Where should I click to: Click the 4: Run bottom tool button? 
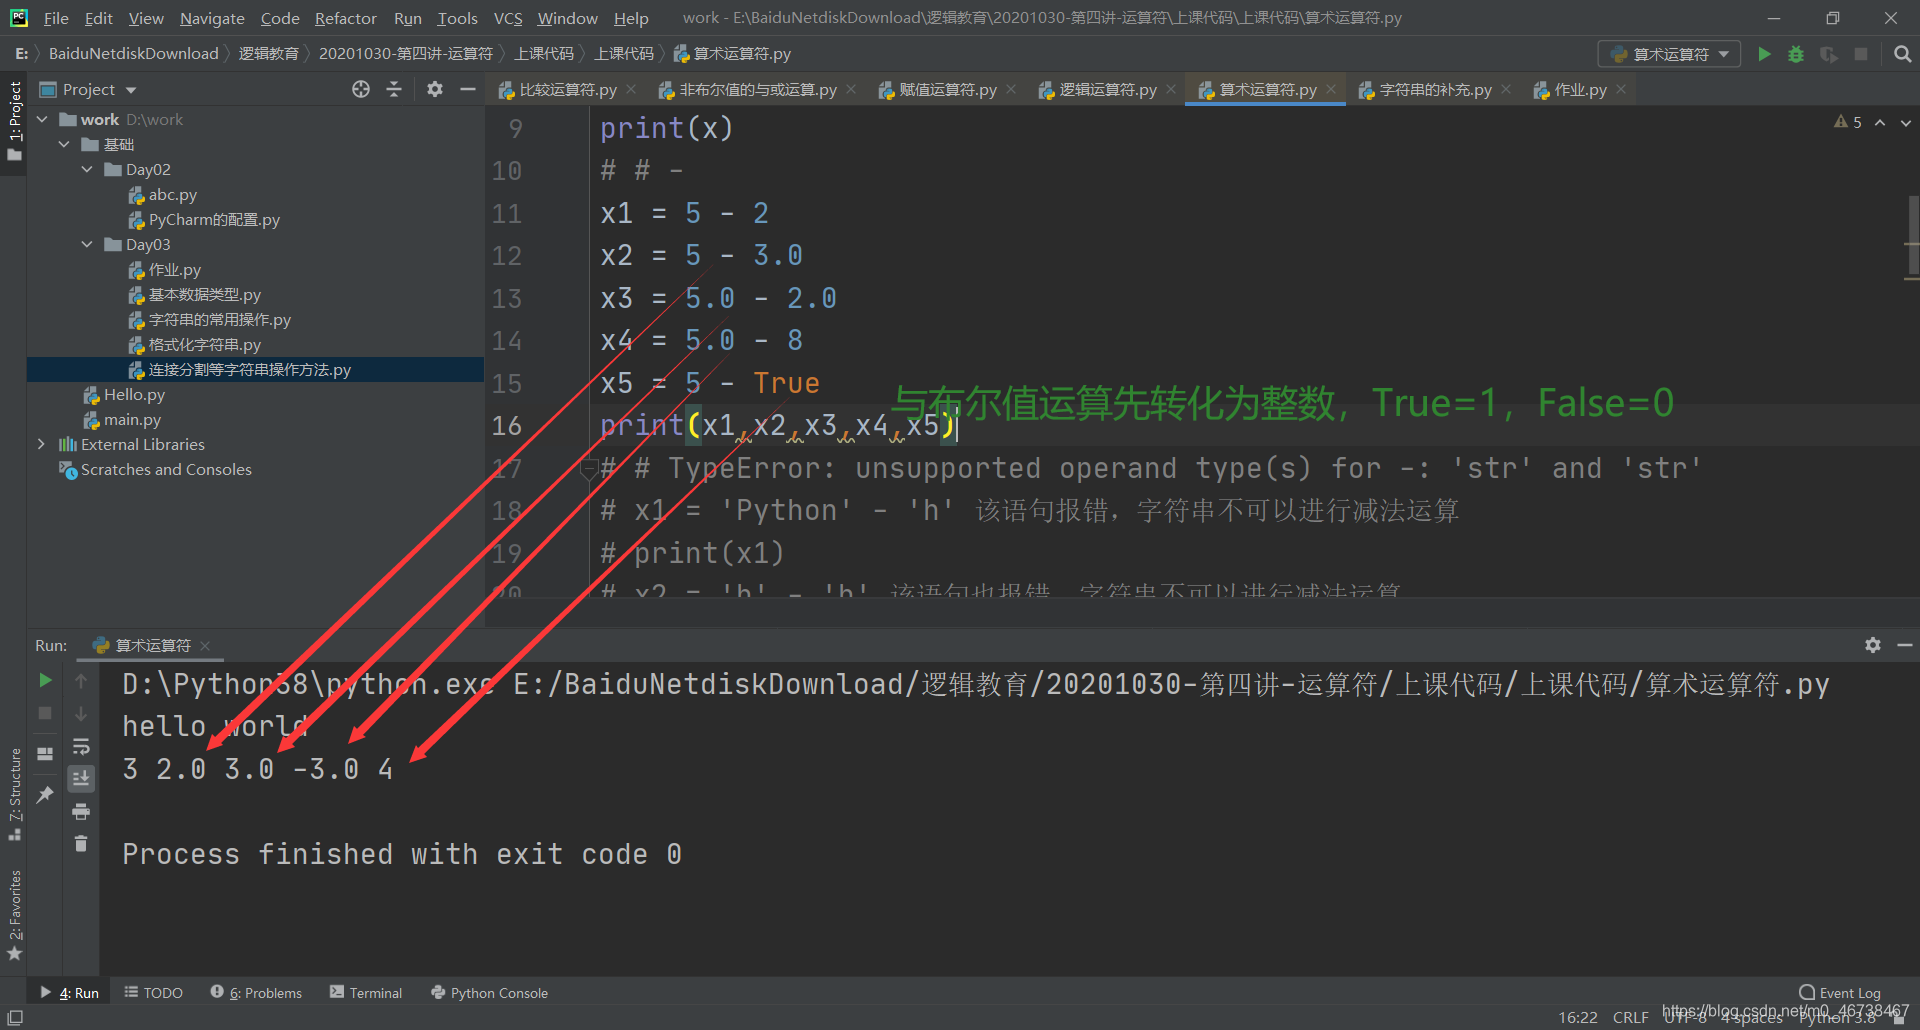(70, 993)
